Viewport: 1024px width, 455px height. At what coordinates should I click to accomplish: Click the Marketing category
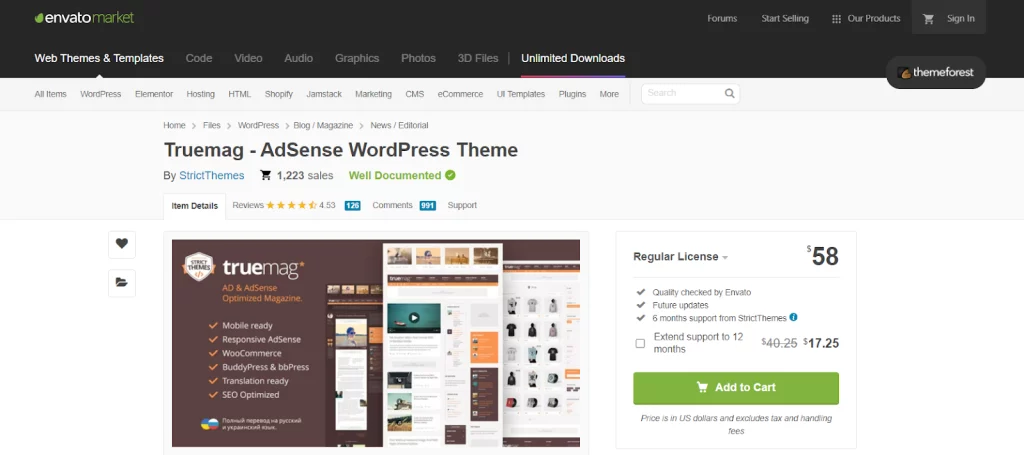coord(374,94)
